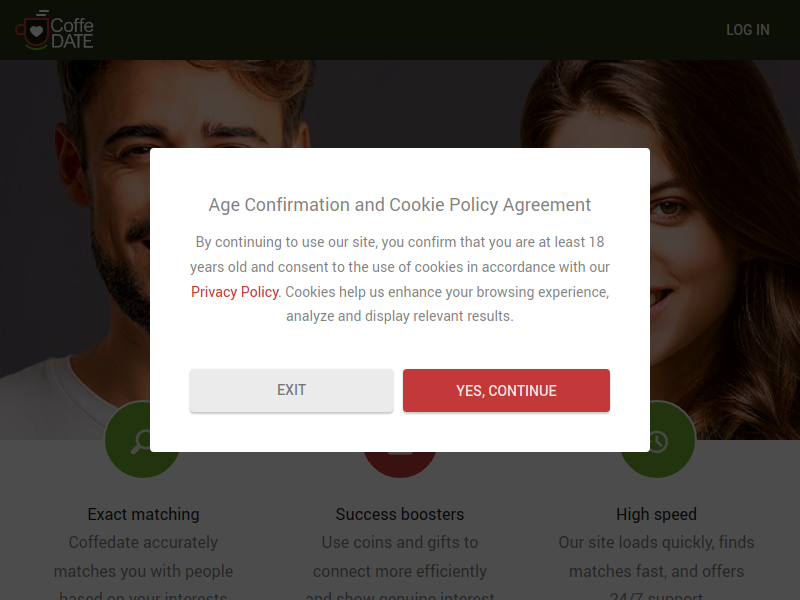Select the Success boosters heading
Image resolution: width=800 pixels, height=600 pixels.
[400, 514]
